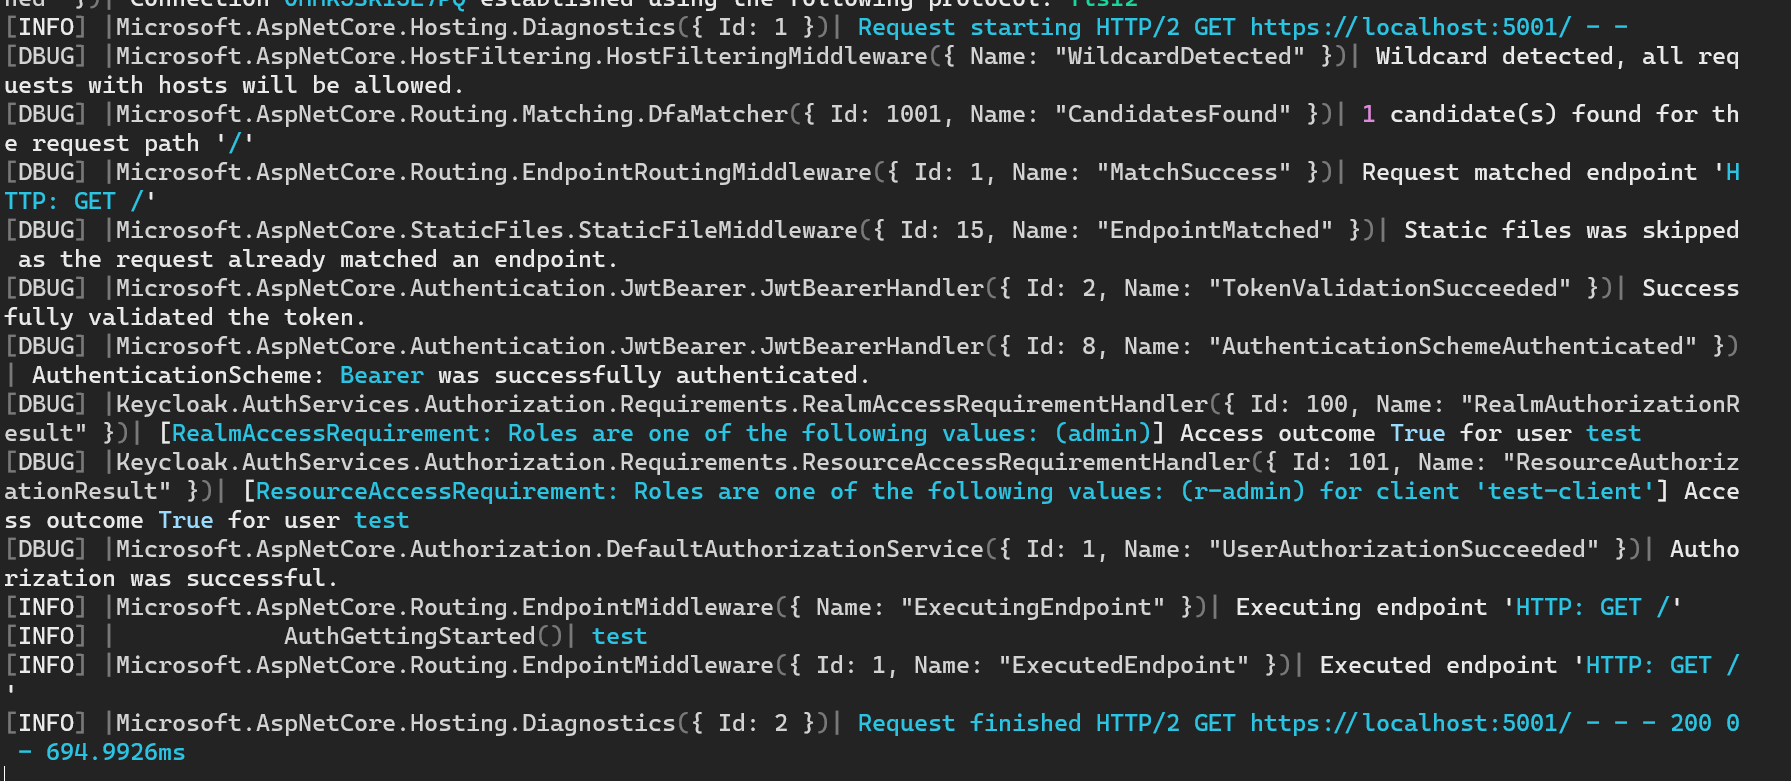The image size is (1791, 781).
Task: Click the 'Request starting HTTP/2 GET' text
Action: (1047, 27)
